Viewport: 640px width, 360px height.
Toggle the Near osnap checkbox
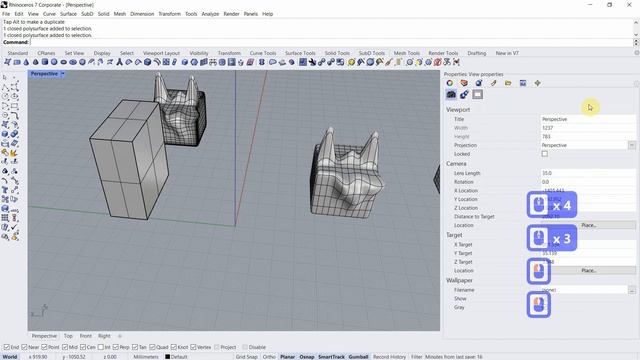(24, 347)
